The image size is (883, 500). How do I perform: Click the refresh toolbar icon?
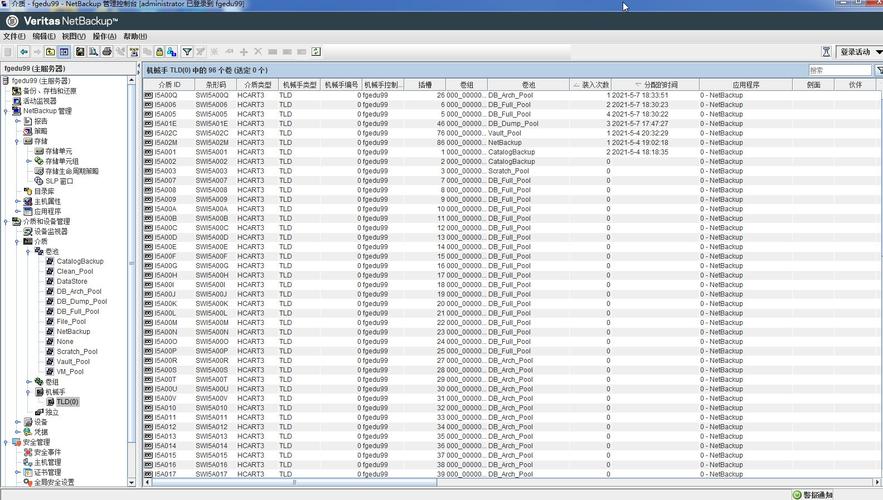[x=316, y=52]
